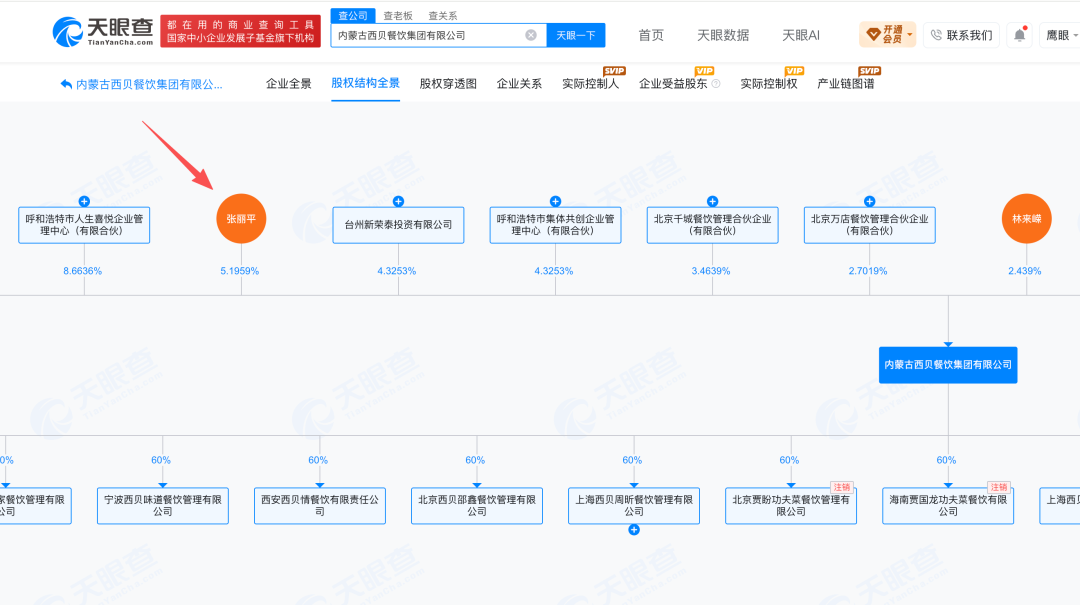The image size is (1080, 605).
Task: Go back via 内蒙古西贝餐饮集团 back link
Action: (x=141, y=84)
